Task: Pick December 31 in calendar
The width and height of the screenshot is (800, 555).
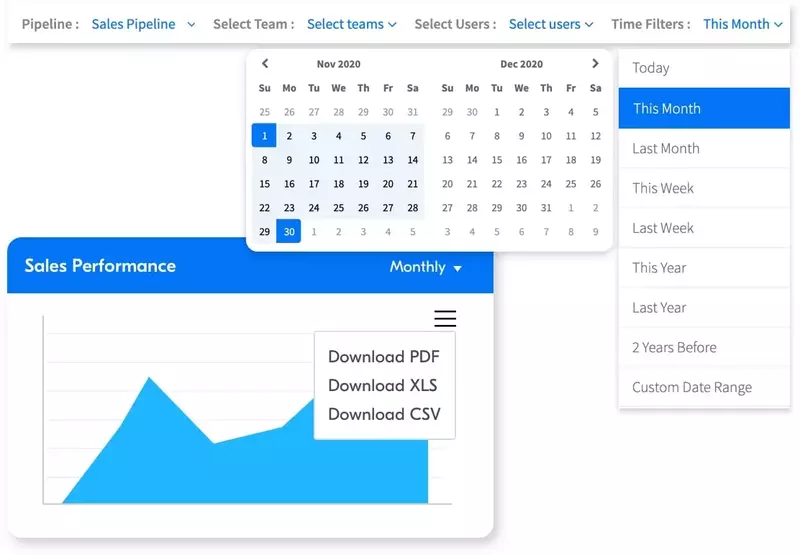Action: click(x=546, y=208)
